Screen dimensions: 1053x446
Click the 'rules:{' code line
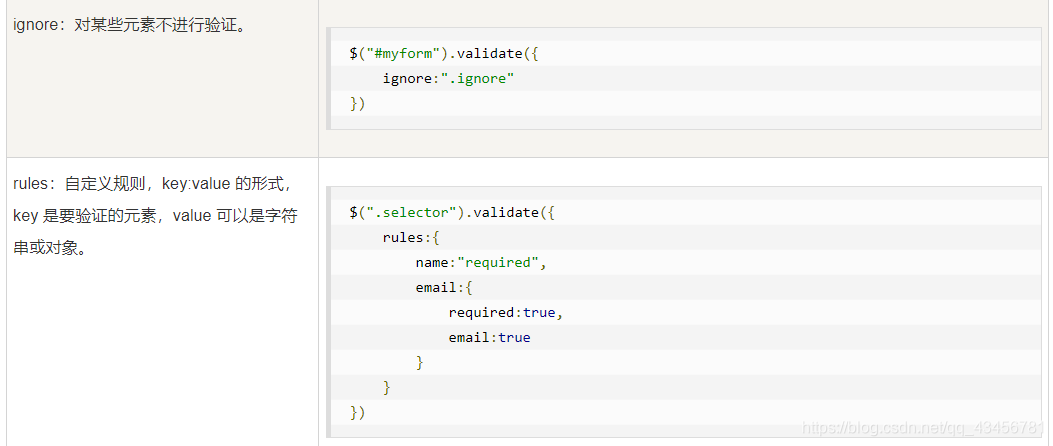411,238
